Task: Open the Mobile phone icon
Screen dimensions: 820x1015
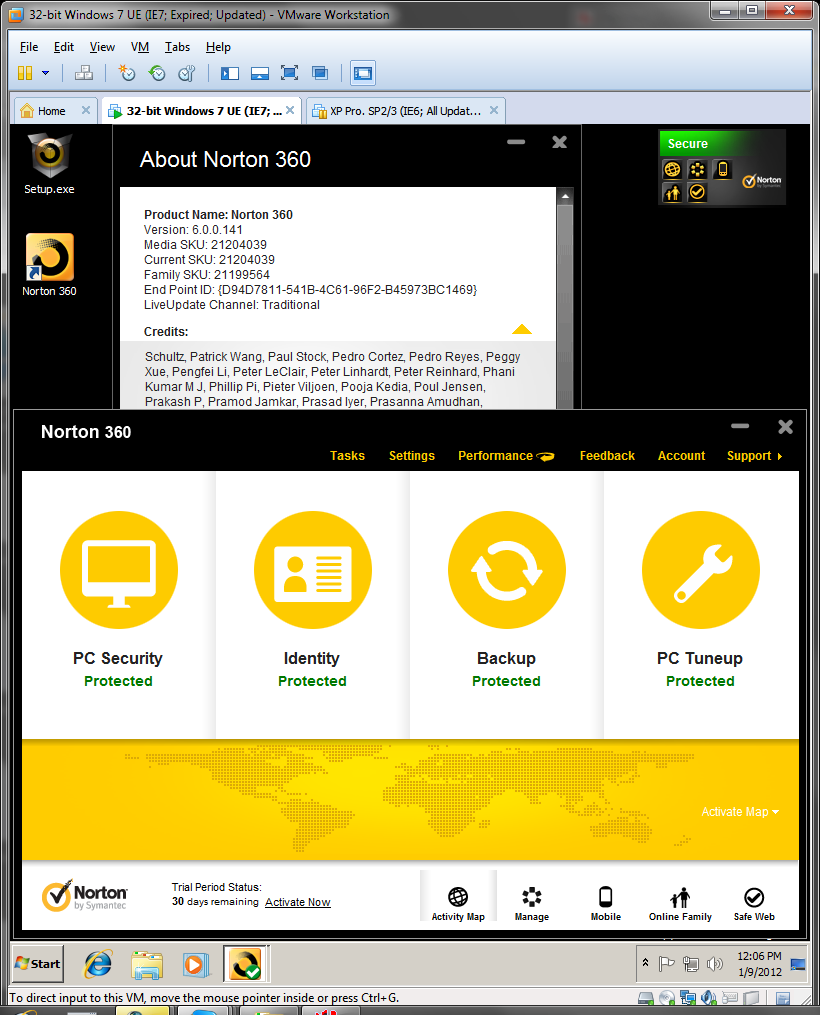Action: (x=605, y=897)
